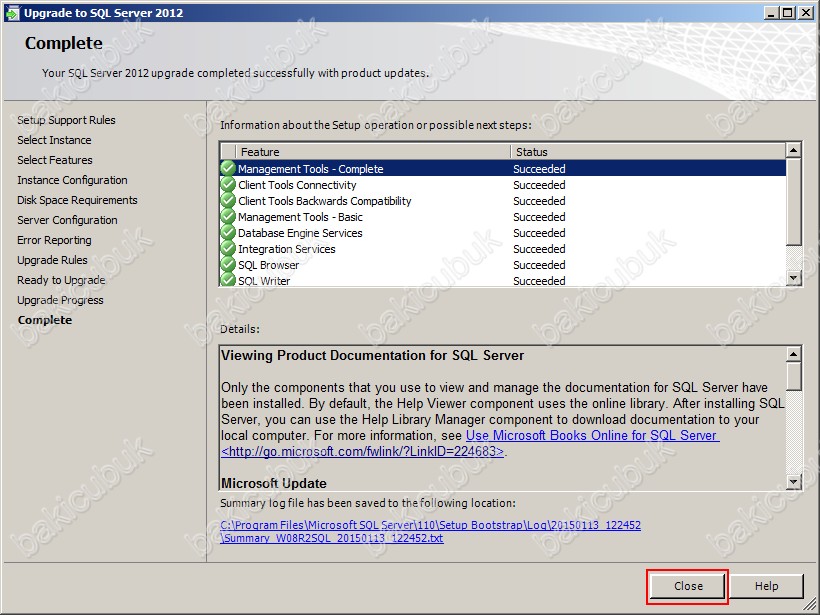Select the Management Tools - Basic row
The width and height of the screenshot is (820, 615).
click(503, 217)
